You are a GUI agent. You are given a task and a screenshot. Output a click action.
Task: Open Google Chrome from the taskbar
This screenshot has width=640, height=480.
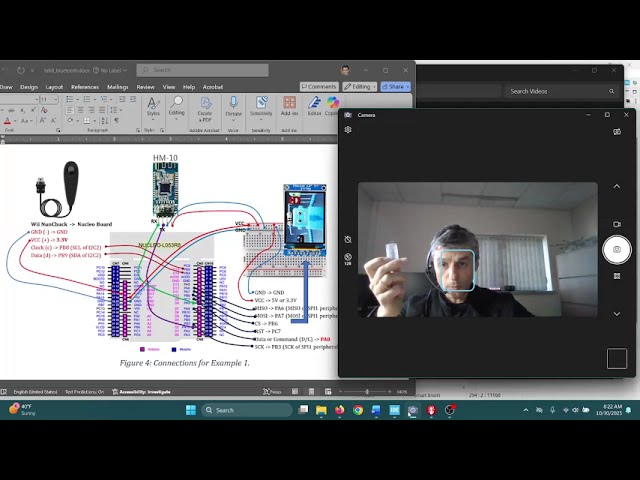coord(358,410)
